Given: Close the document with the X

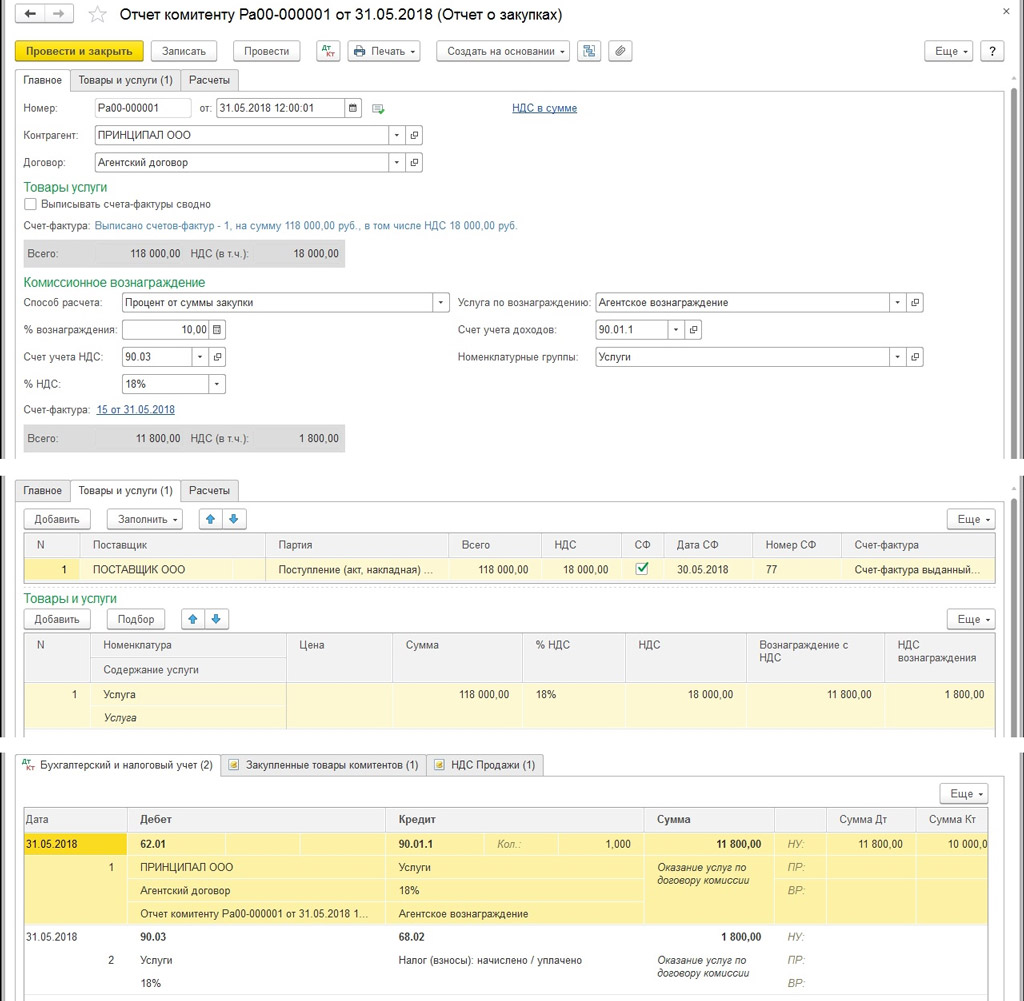Looking at the screenshot, I should (1006, 11).
